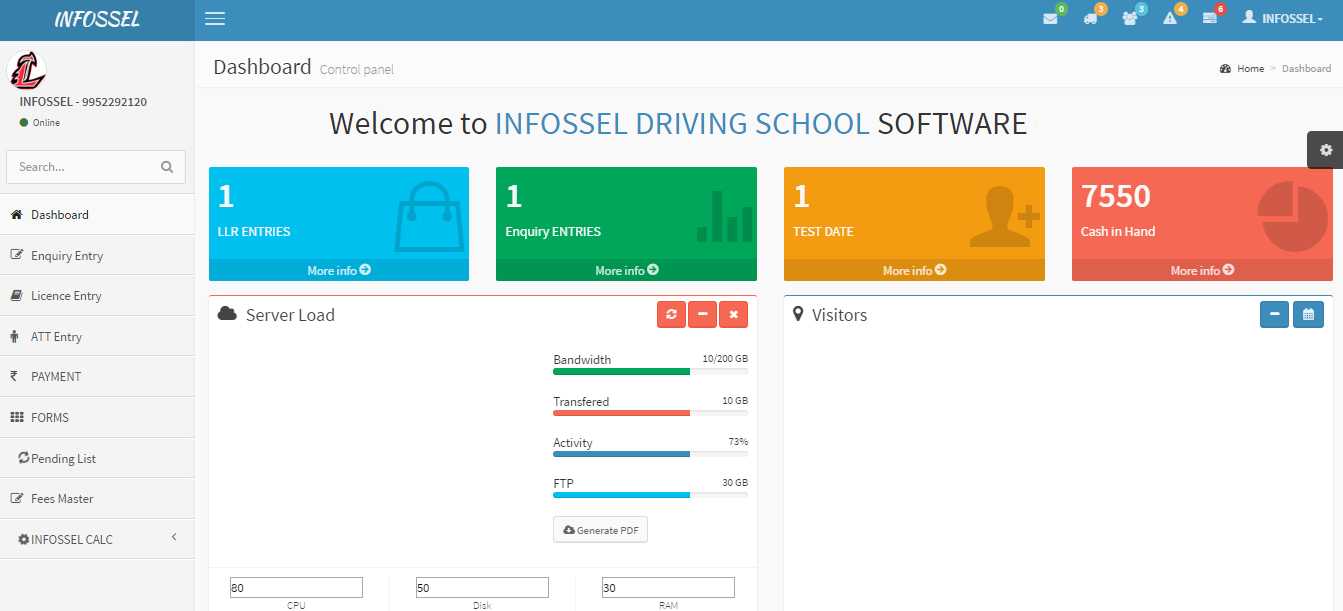Click More info under TEST DATE
The width and height of the screenshot is (1343, 611).
coord(914,270)
